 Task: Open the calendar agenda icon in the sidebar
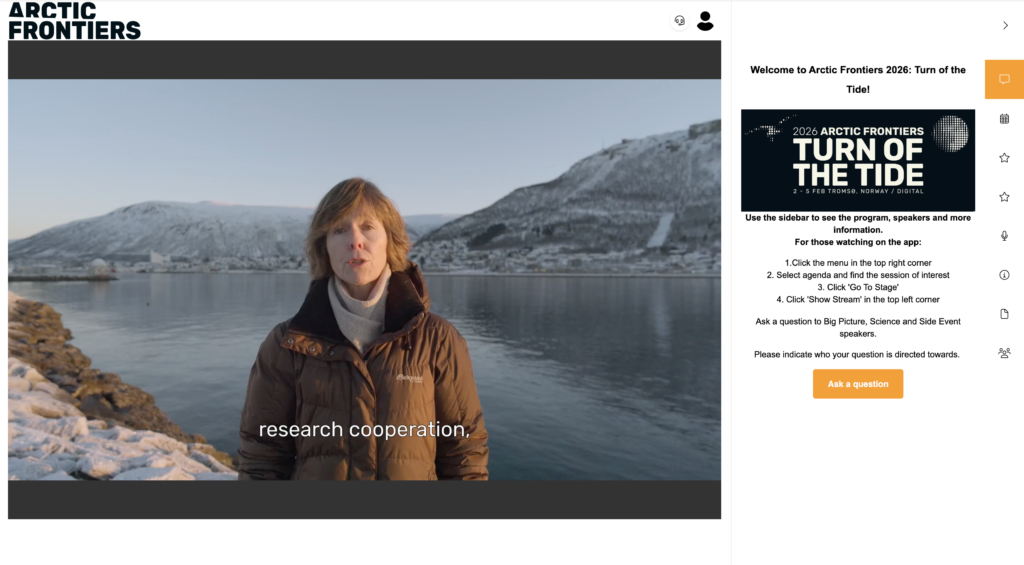1004,118
